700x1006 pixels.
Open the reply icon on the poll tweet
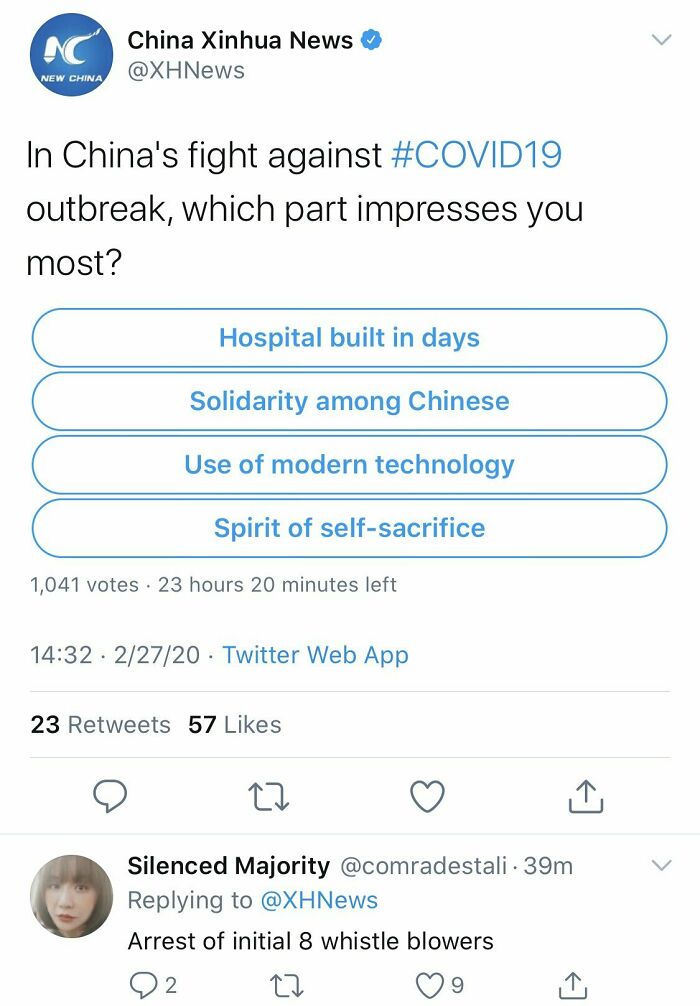click(x=110, y=796)
